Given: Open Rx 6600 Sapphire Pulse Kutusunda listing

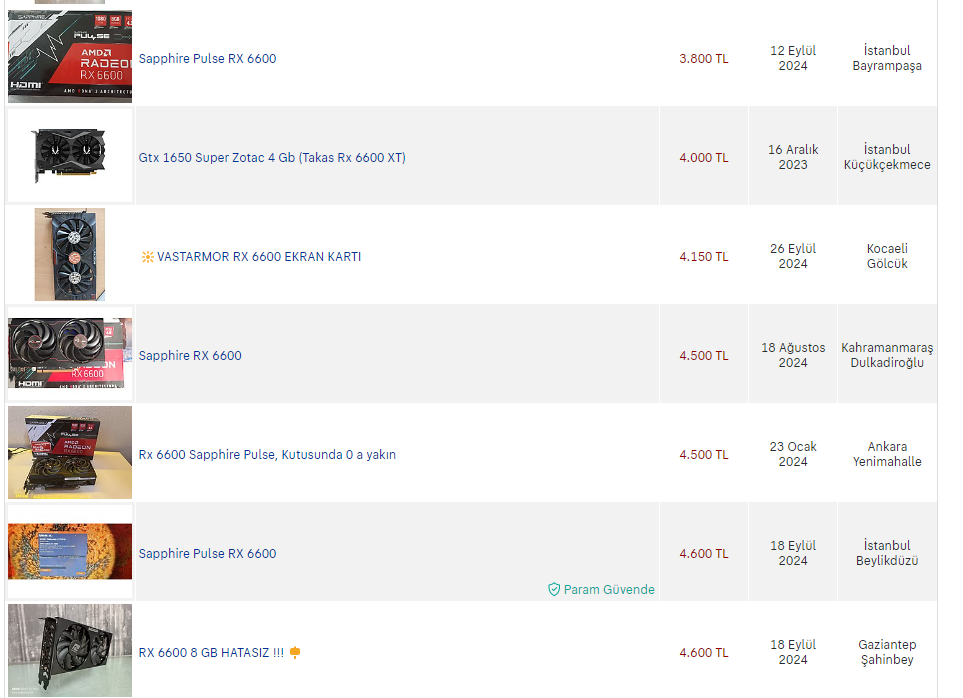Looking at the screenshot, I should pos(267,455).
